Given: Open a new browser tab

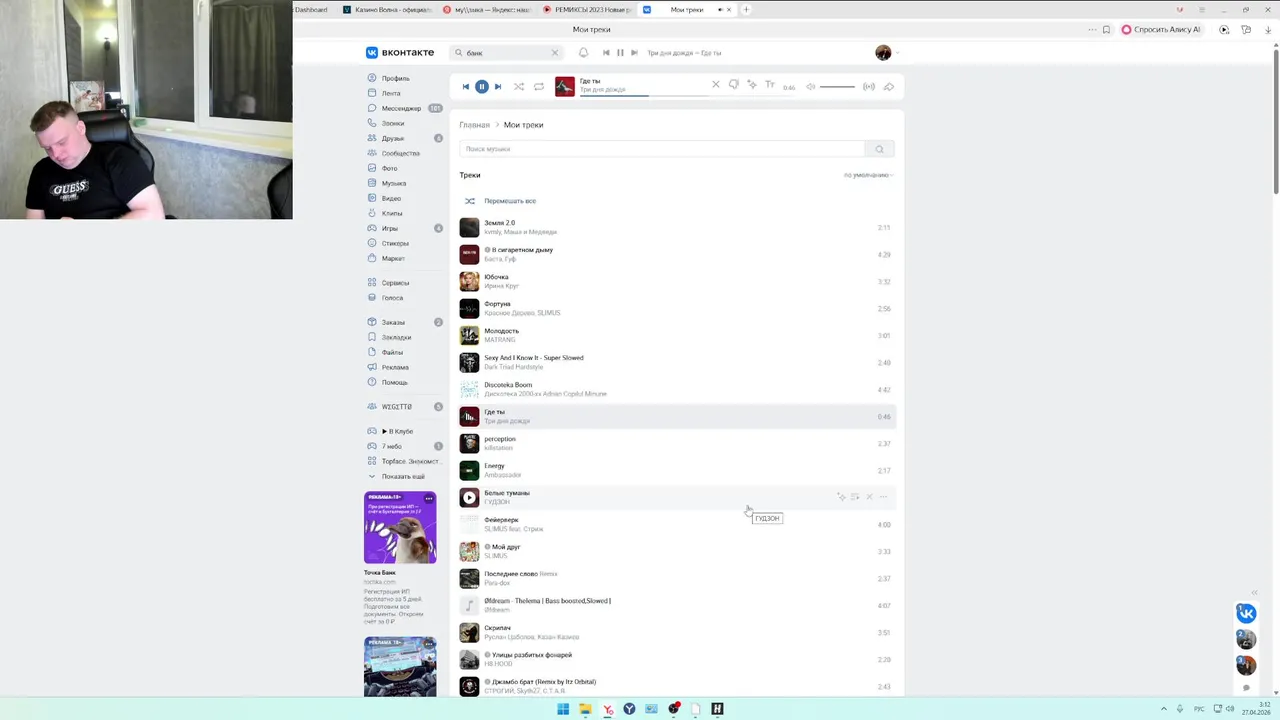Looking at the screenshot, I should pyautogui.click(x=746, y=10).
